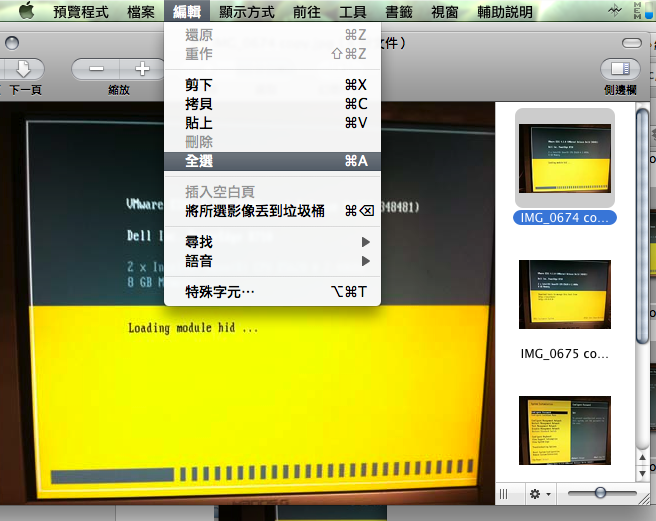Open the 輔助說明 menu
656x521 pixels.
505,12
